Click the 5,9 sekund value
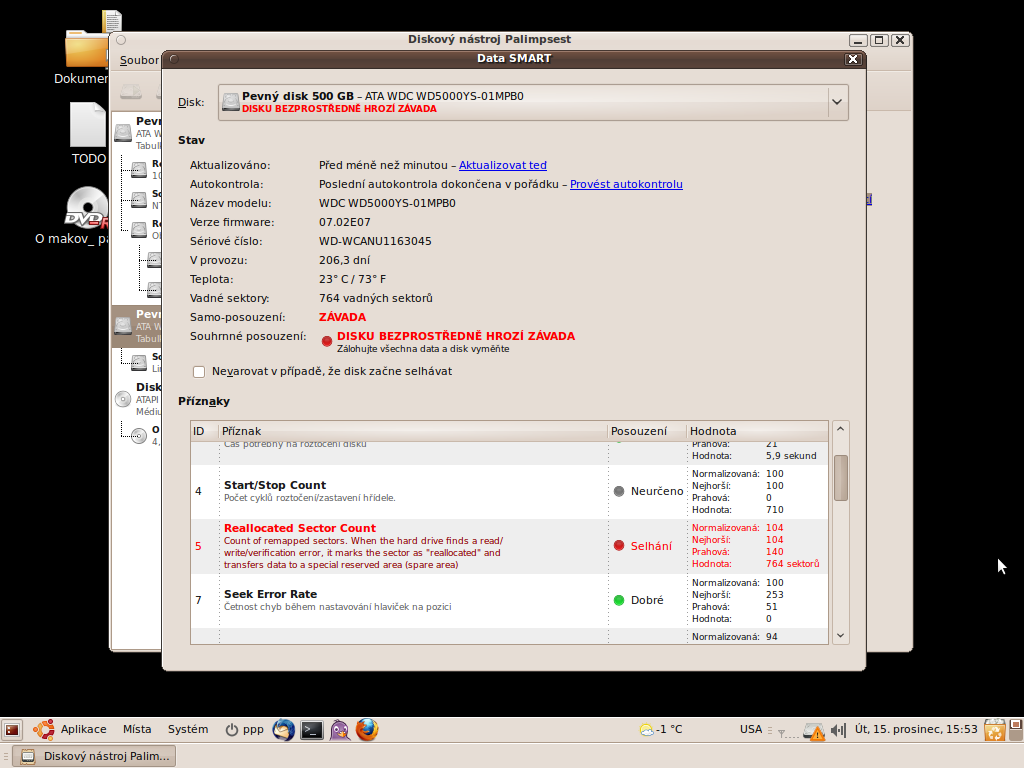This screenshot has height=768, width=1024. click(x=791, y=456)
